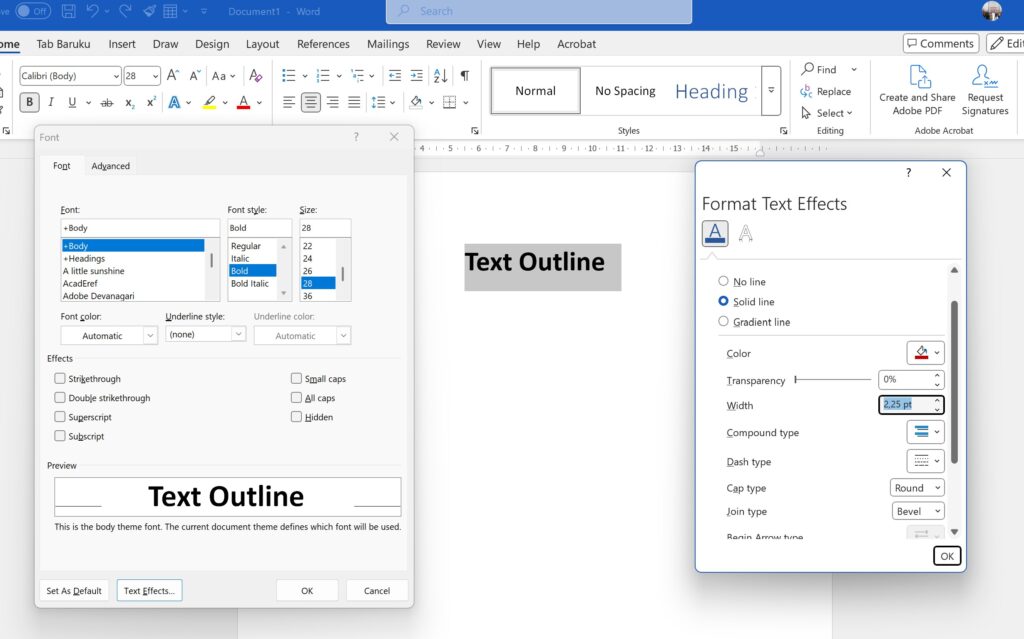Check the Superscript checkbox in Font dialog

[x=60, y=416]
